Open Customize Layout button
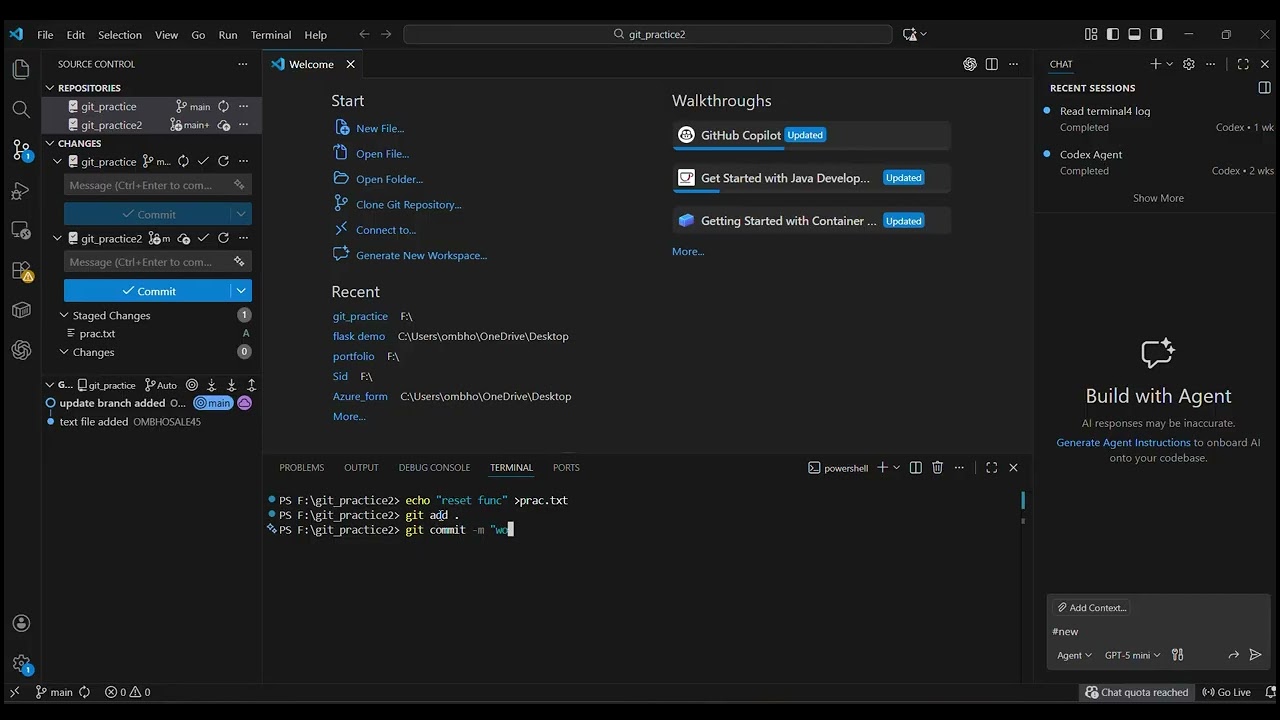 click(x=1091, y=34)
